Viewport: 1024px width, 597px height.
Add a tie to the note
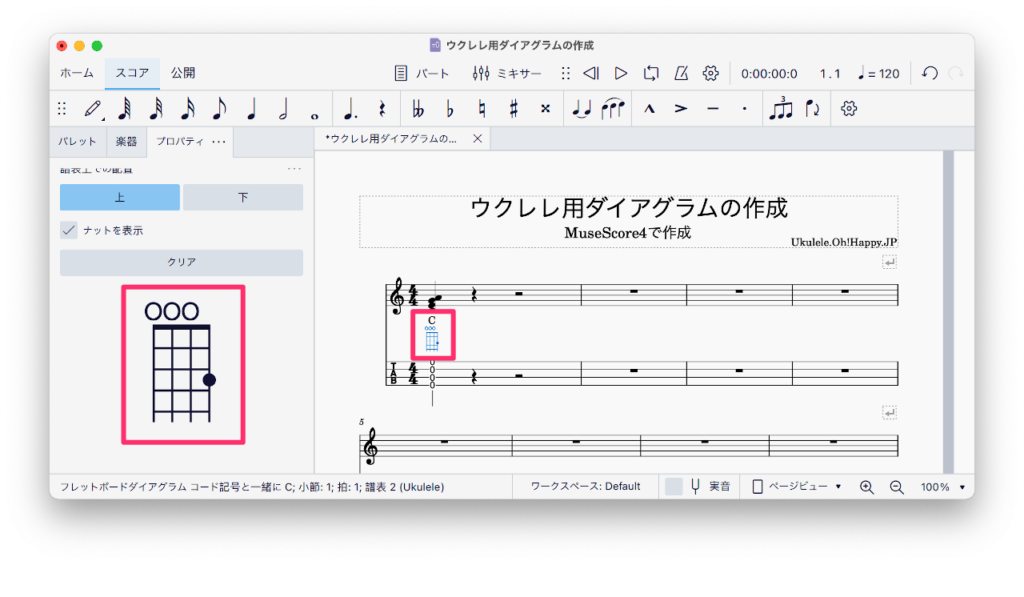point(580,108)
